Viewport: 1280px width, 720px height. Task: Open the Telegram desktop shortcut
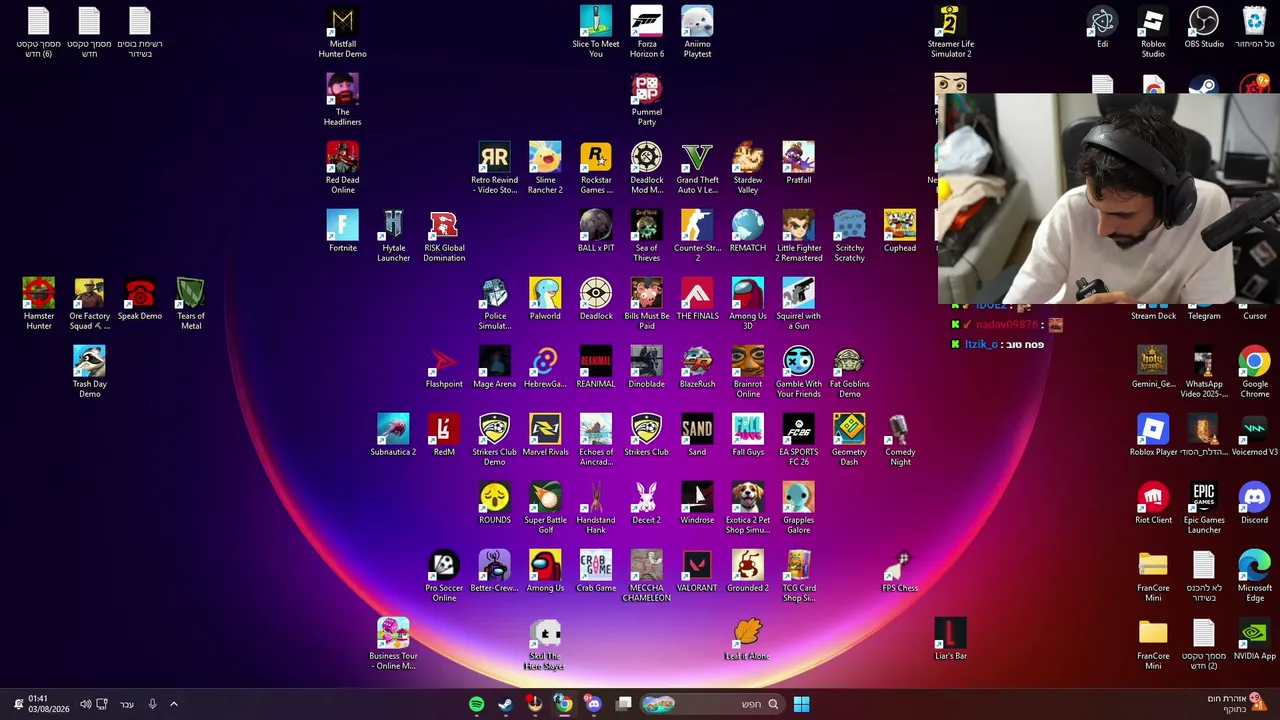pyautogui.click(x=1204, y=312)
